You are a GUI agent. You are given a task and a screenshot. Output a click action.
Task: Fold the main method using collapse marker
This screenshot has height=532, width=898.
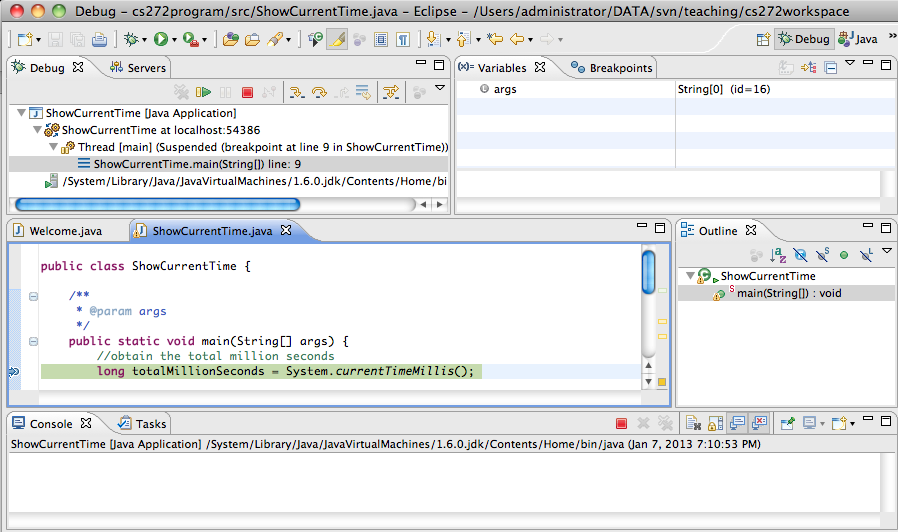tap(33, 341)
